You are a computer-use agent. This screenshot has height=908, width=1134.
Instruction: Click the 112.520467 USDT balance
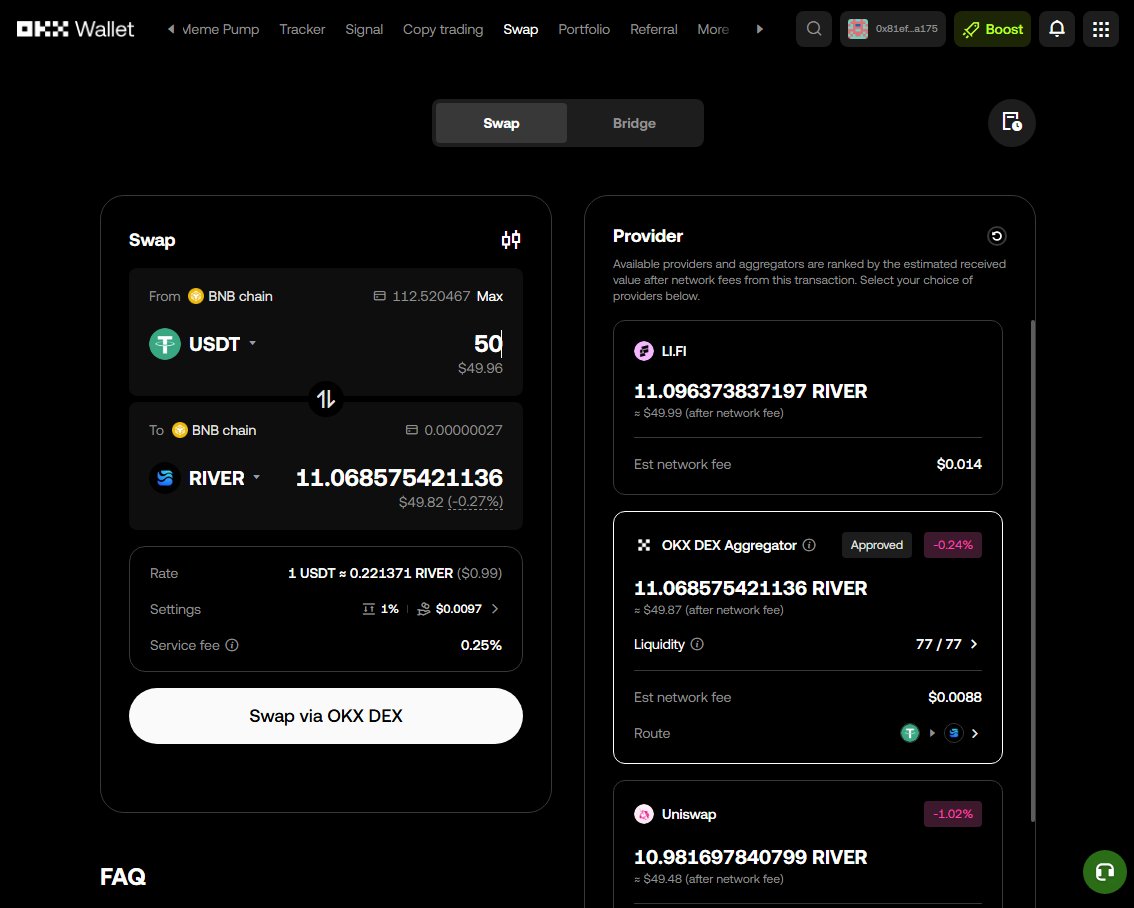tap(431, 296)
